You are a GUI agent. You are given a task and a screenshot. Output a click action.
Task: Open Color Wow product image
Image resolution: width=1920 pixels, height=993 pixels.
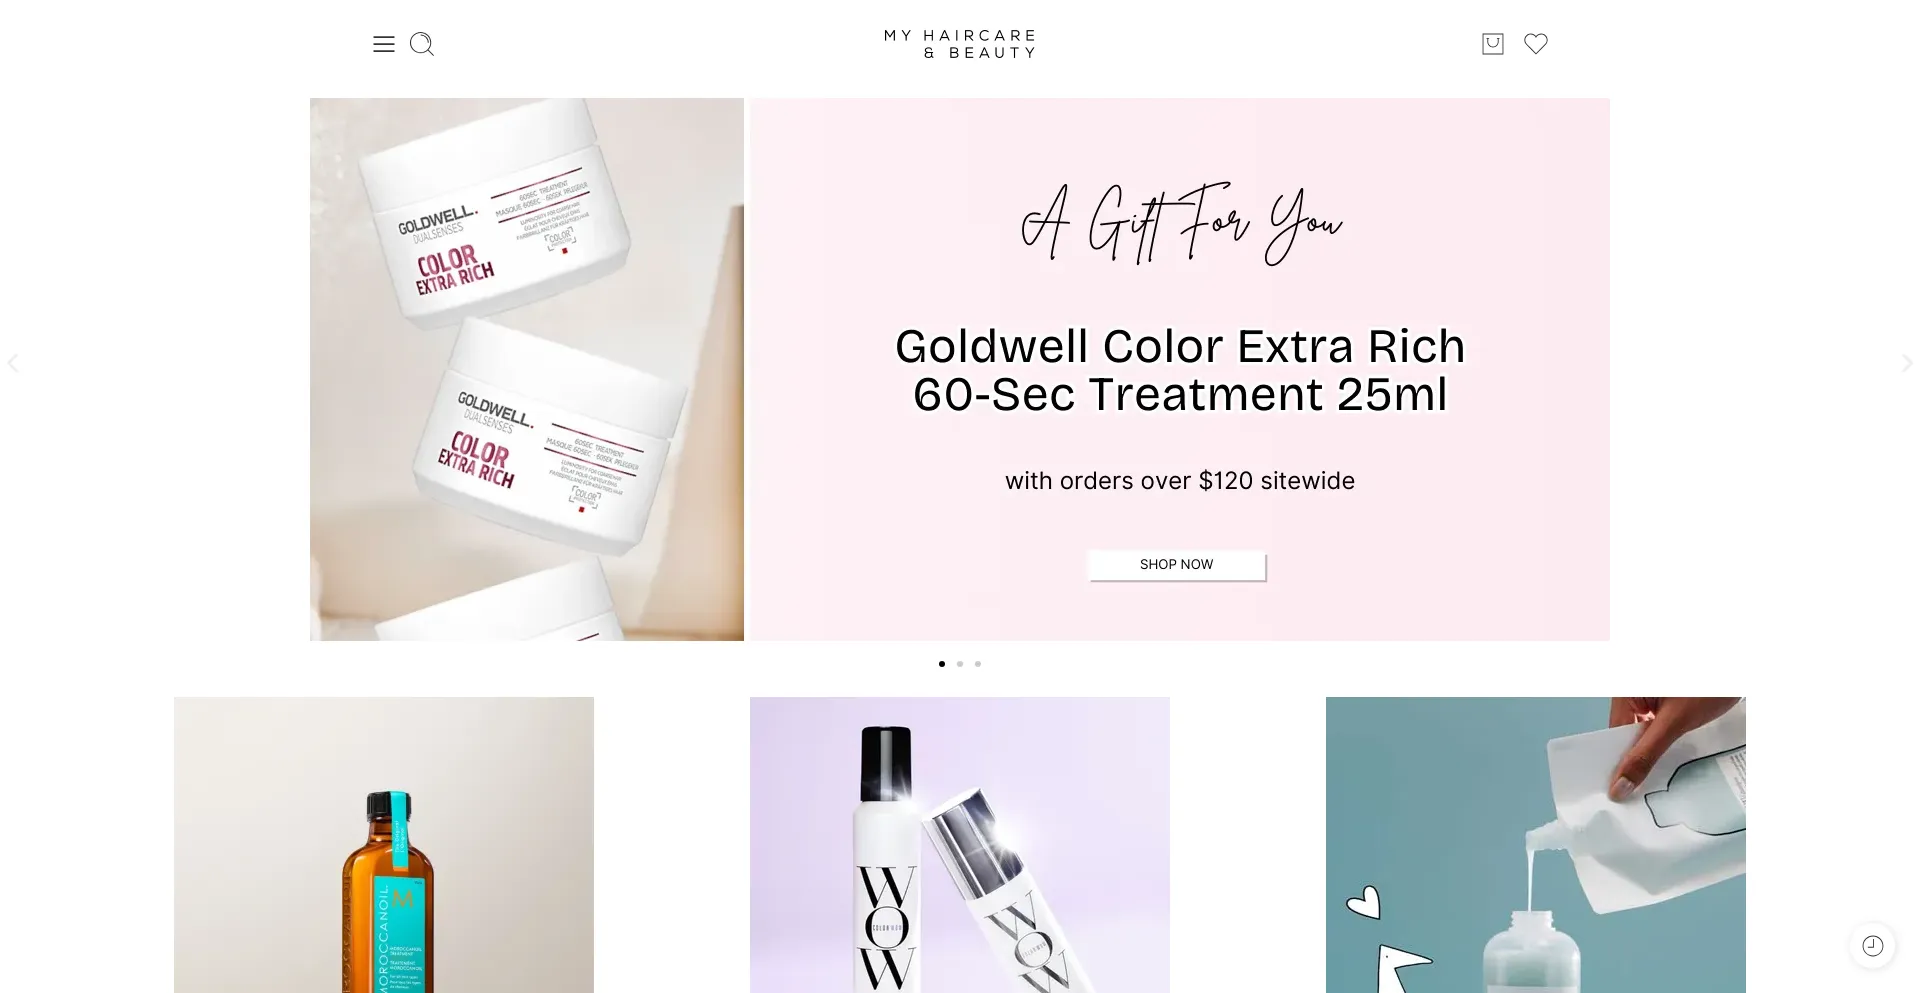pyautogui.click(x=960, y=845)
